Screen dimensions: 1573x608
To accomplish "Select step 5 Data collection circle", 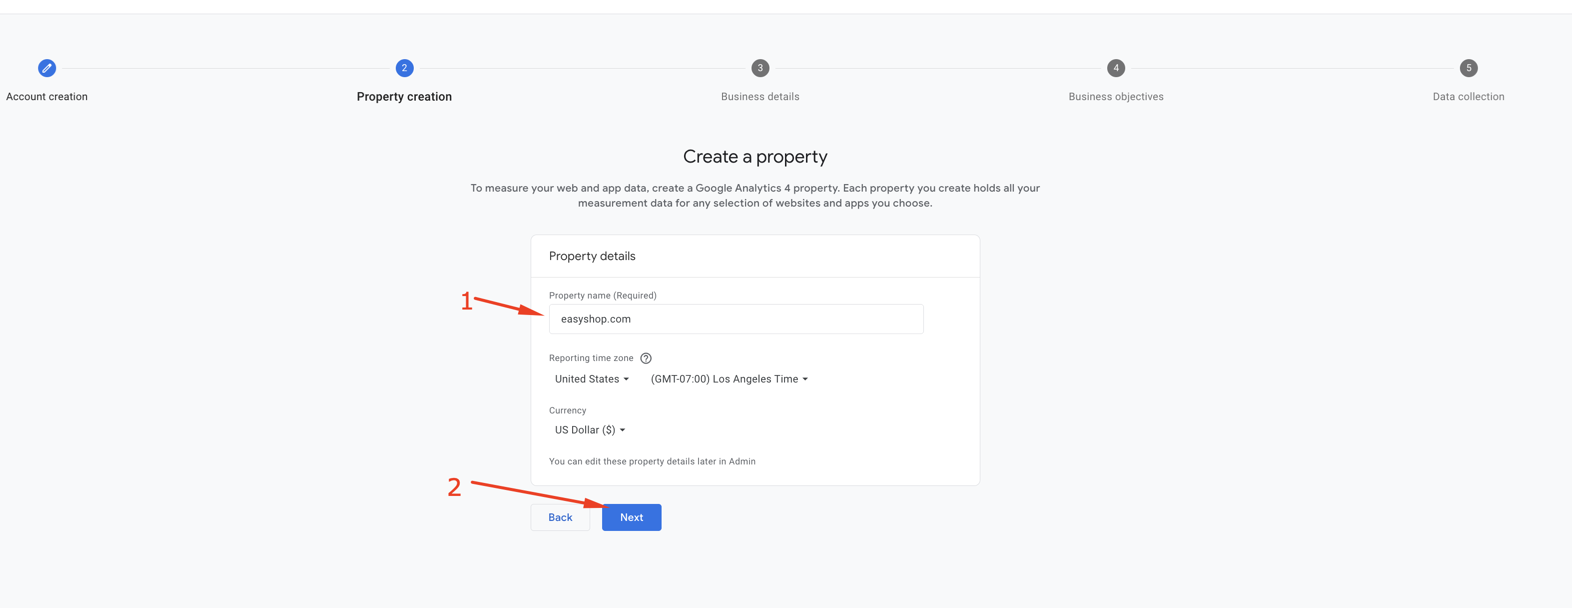I will (x=1468, y=68).
